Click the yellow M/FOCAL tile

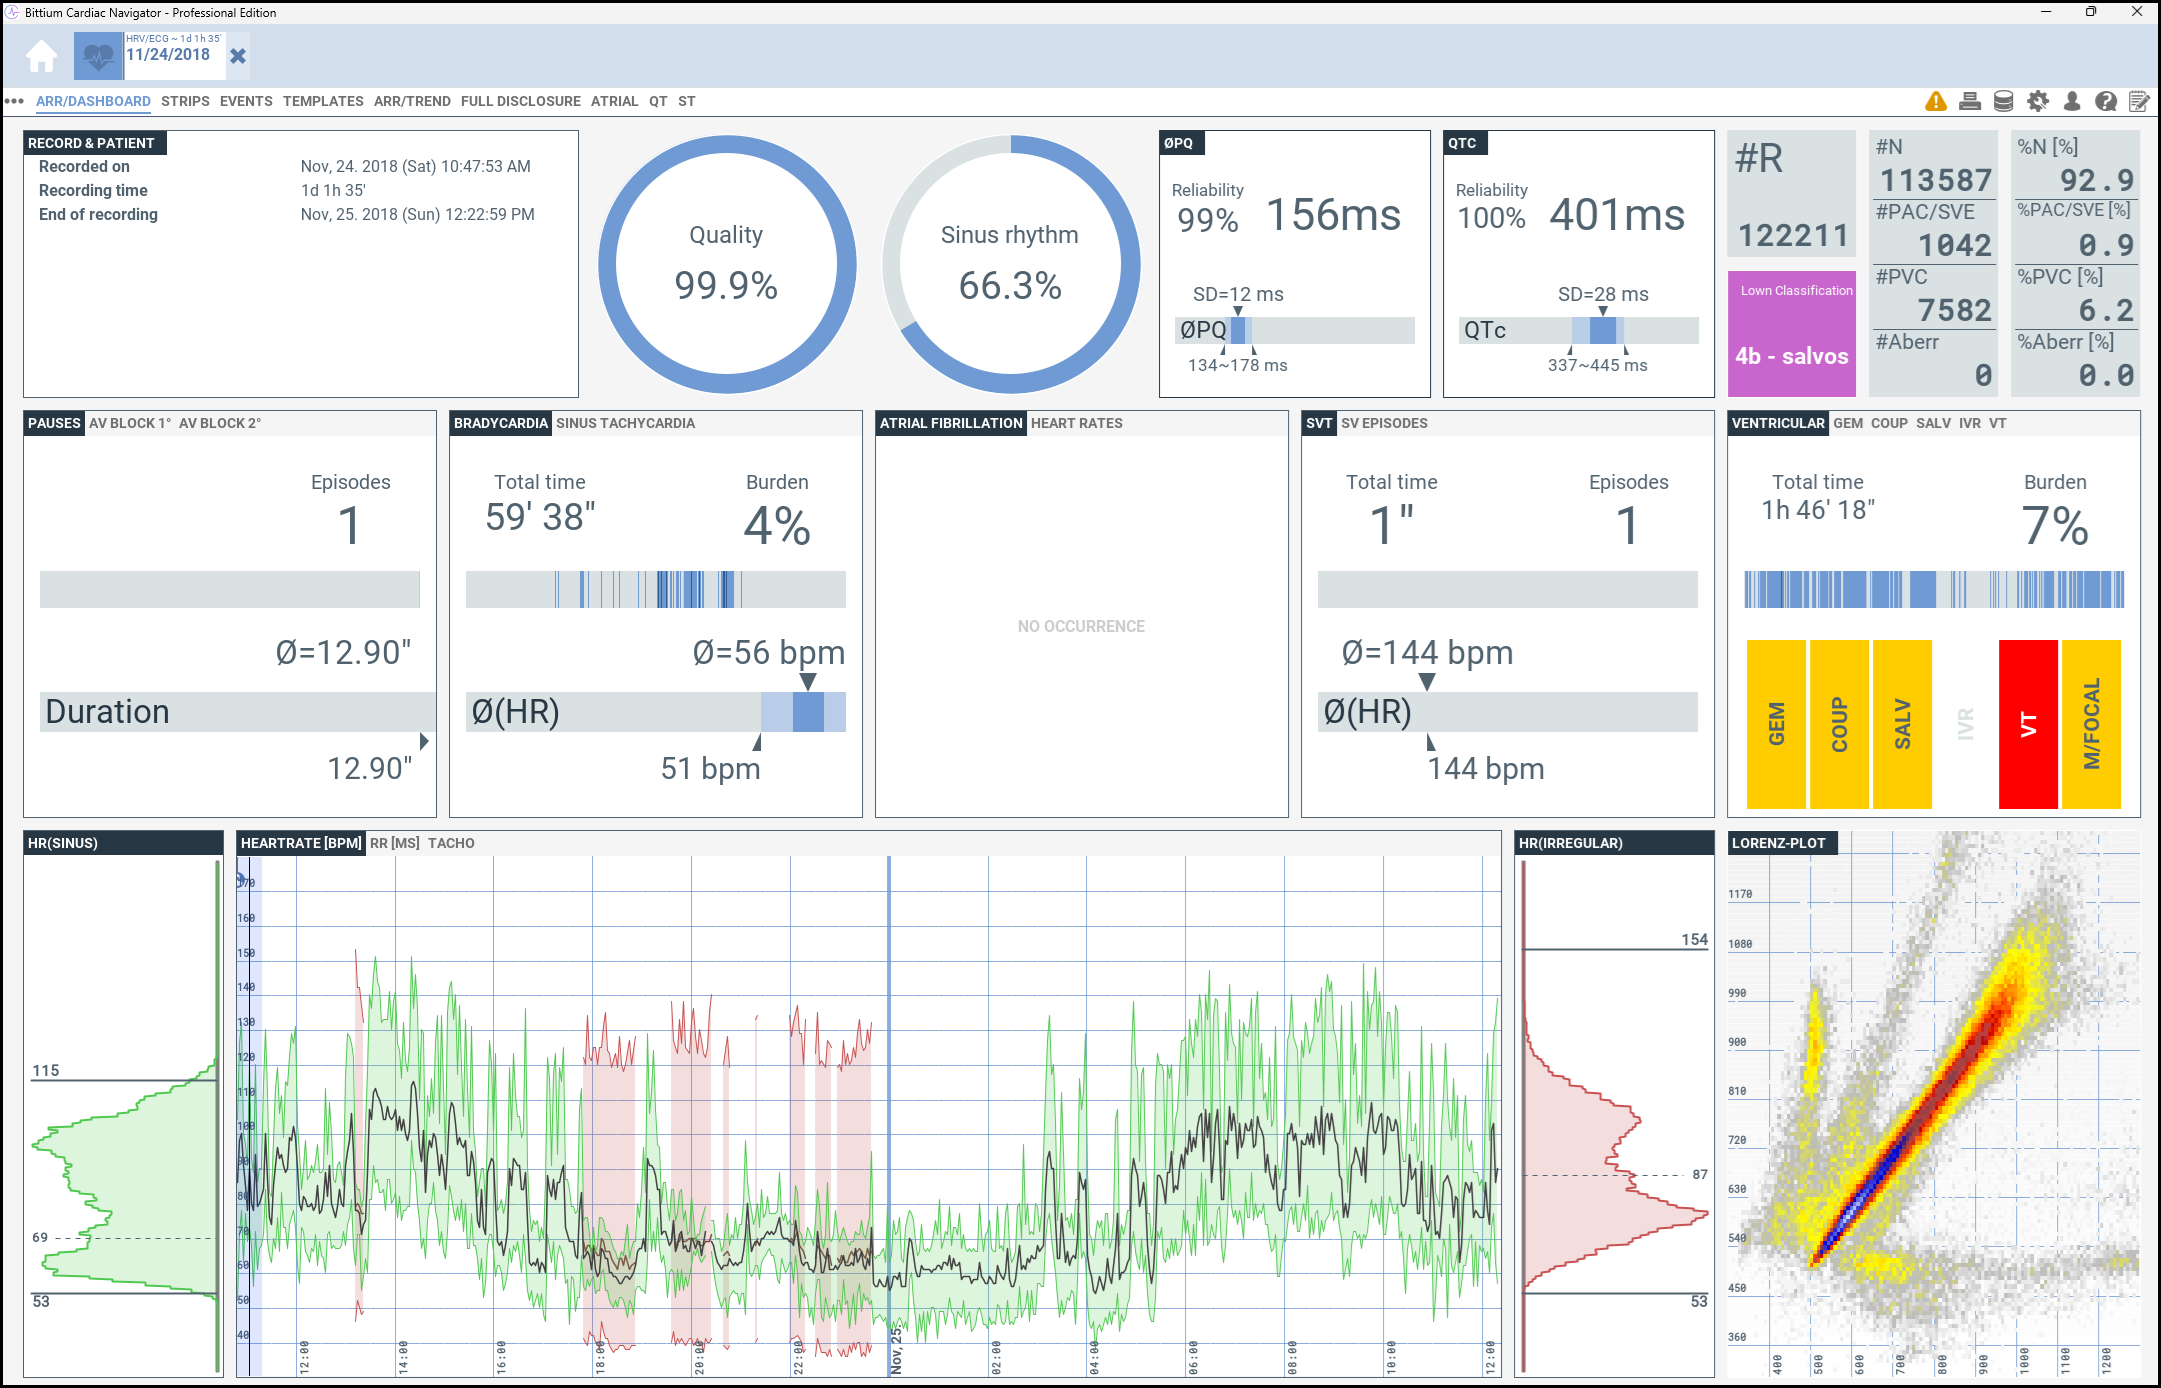click(2091, 724)
